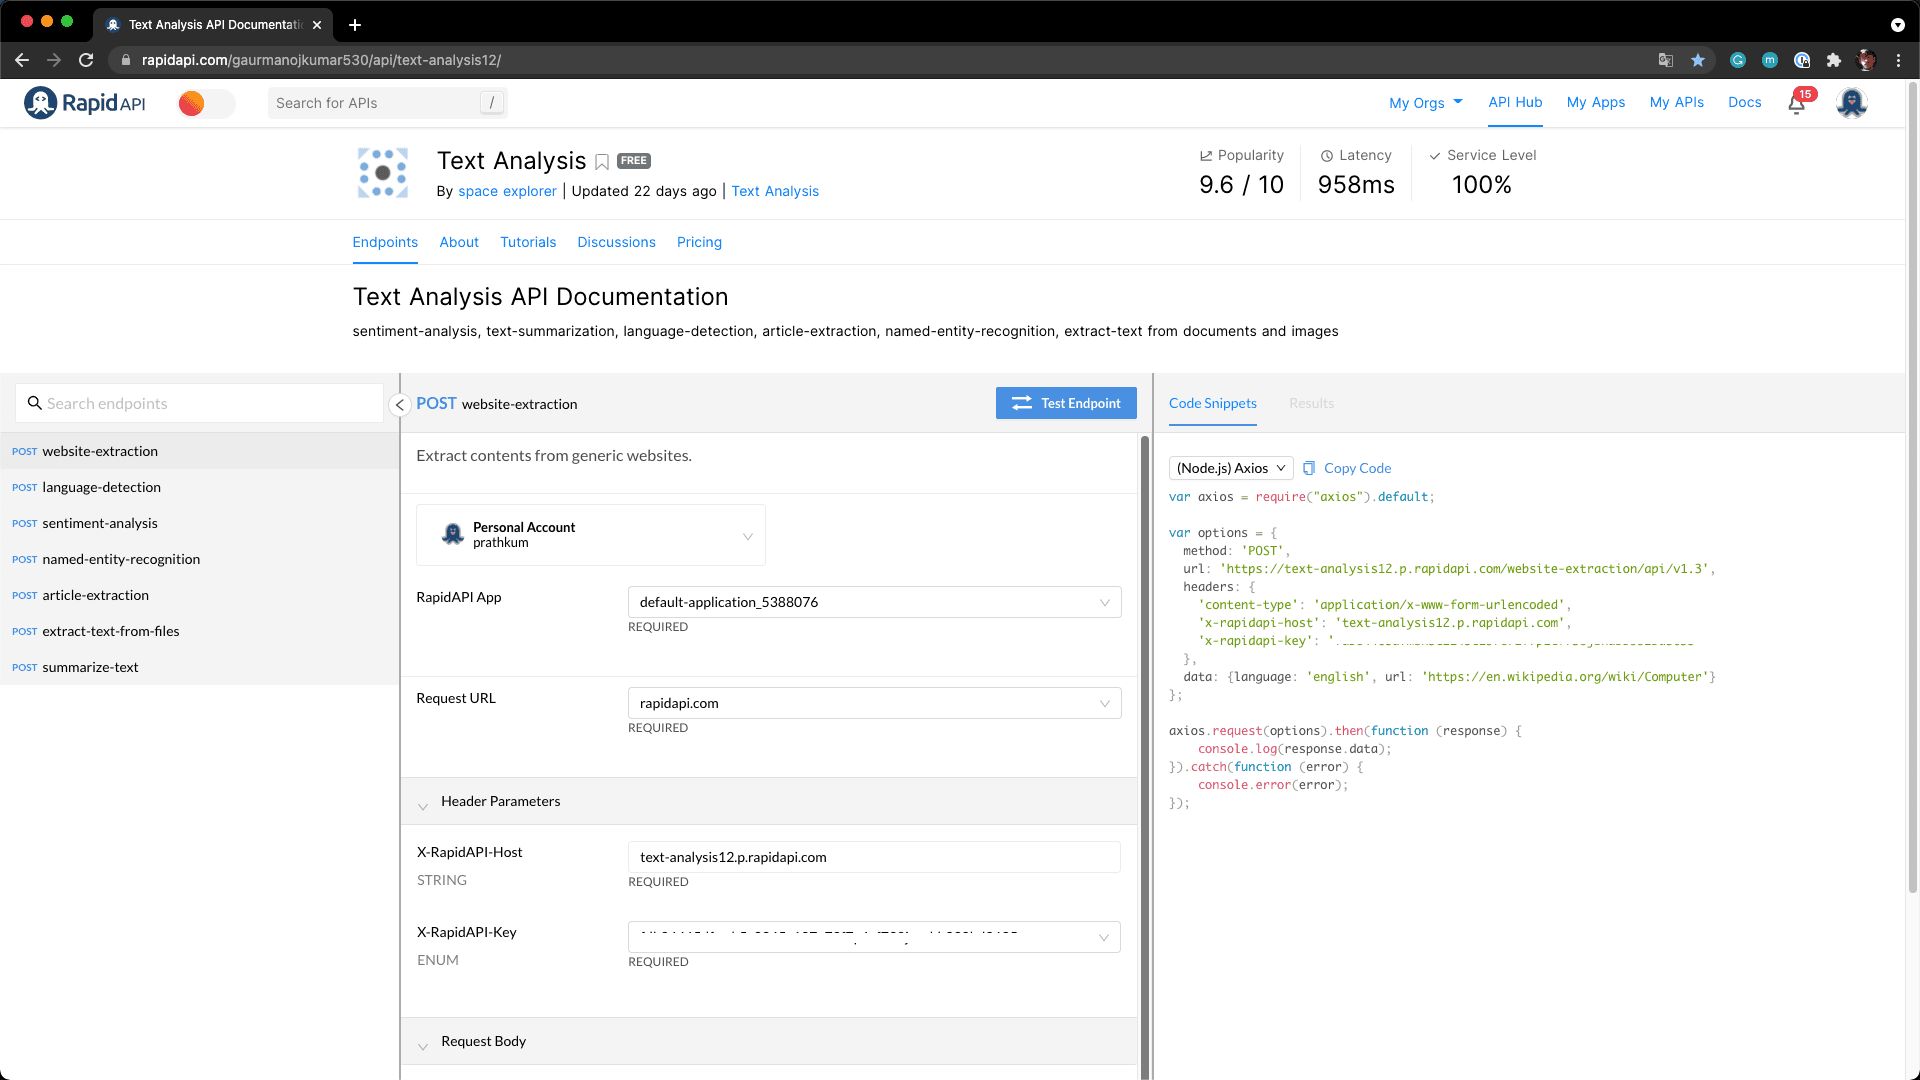This screenshot has width=1920, height=1080.
Task: Switch to the Endpoints tab
Action: pyautogui.click(x=385, y=242)
